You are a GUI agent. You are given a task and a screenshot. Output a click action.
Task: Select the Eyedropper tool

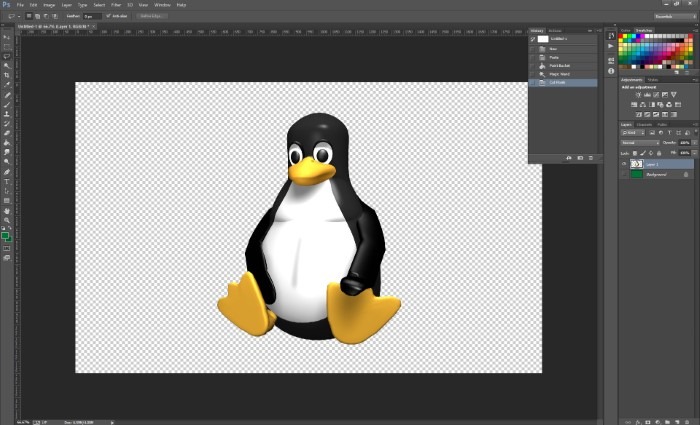point(7,85)
